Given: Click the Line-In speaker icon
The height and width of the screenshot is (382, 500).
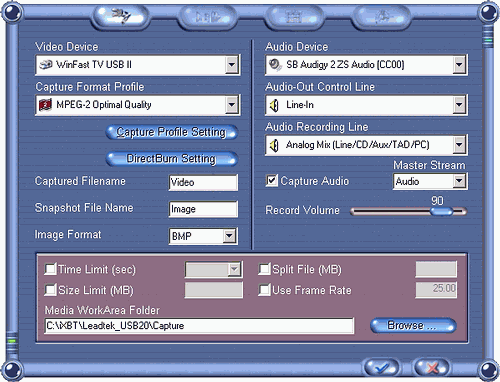Looking at the screenshot, I should point(274,105).
